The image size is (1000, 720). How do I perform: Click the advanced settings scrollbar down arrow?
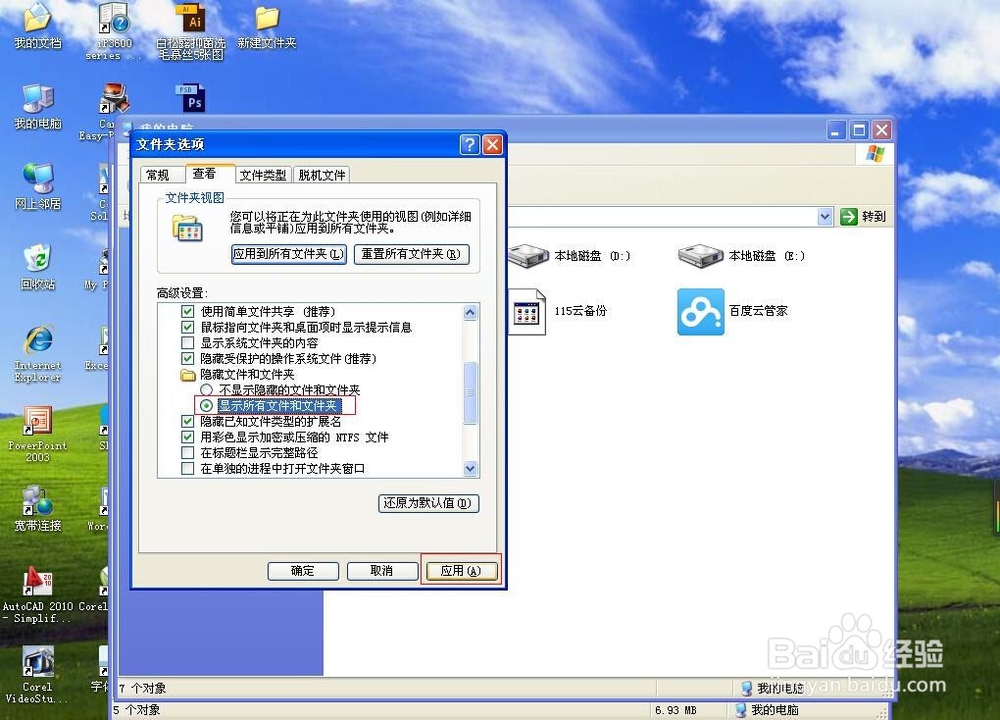coord(470,469)
